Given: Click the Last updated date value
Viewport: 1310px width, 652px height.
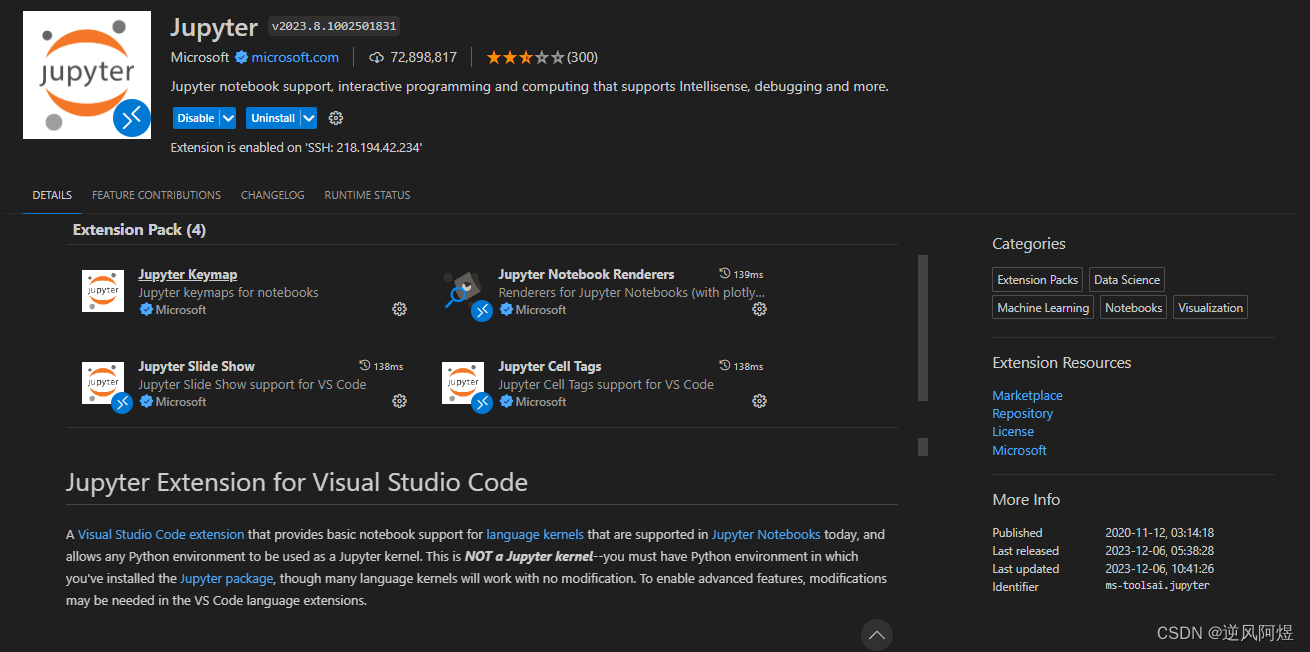Looking at the screenshot, I should pos(1159,569).
